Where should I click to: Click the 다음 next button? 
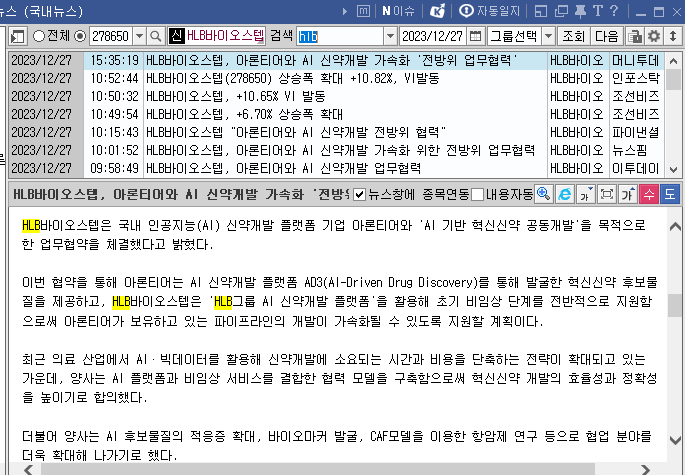607,36
